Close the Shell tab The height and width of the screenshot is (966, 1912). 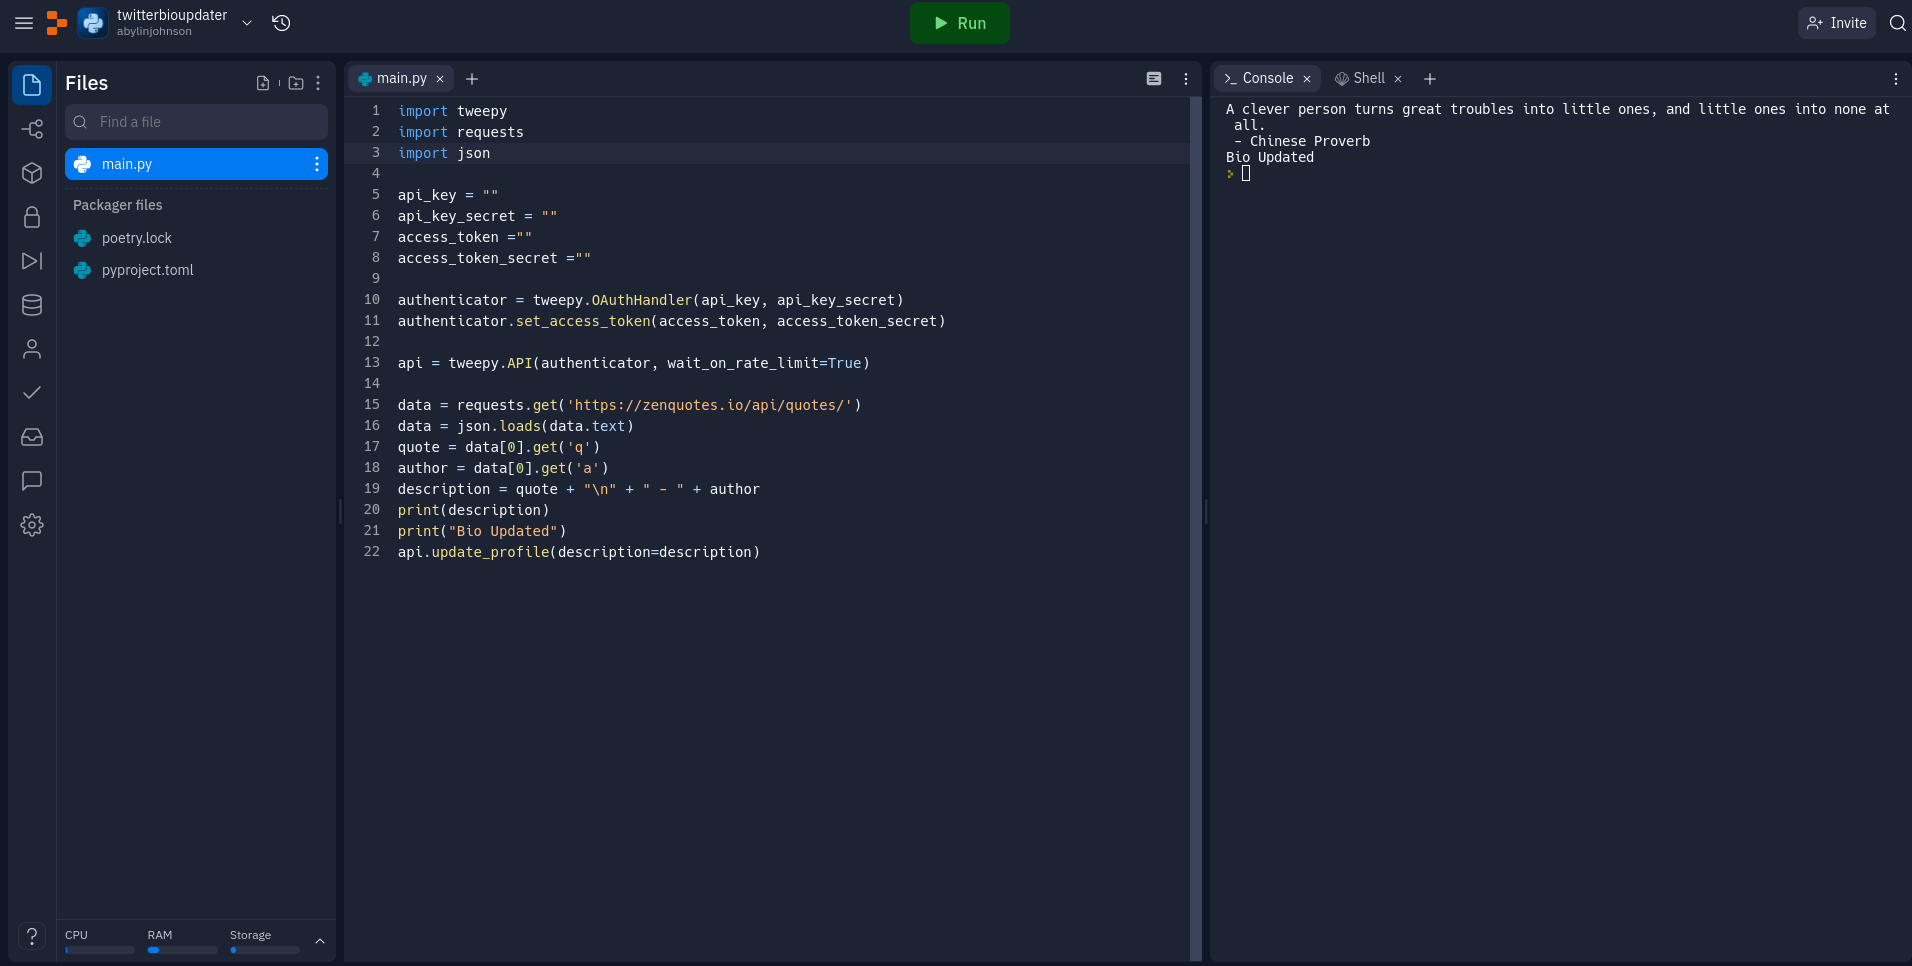[x=1398, y=79]
